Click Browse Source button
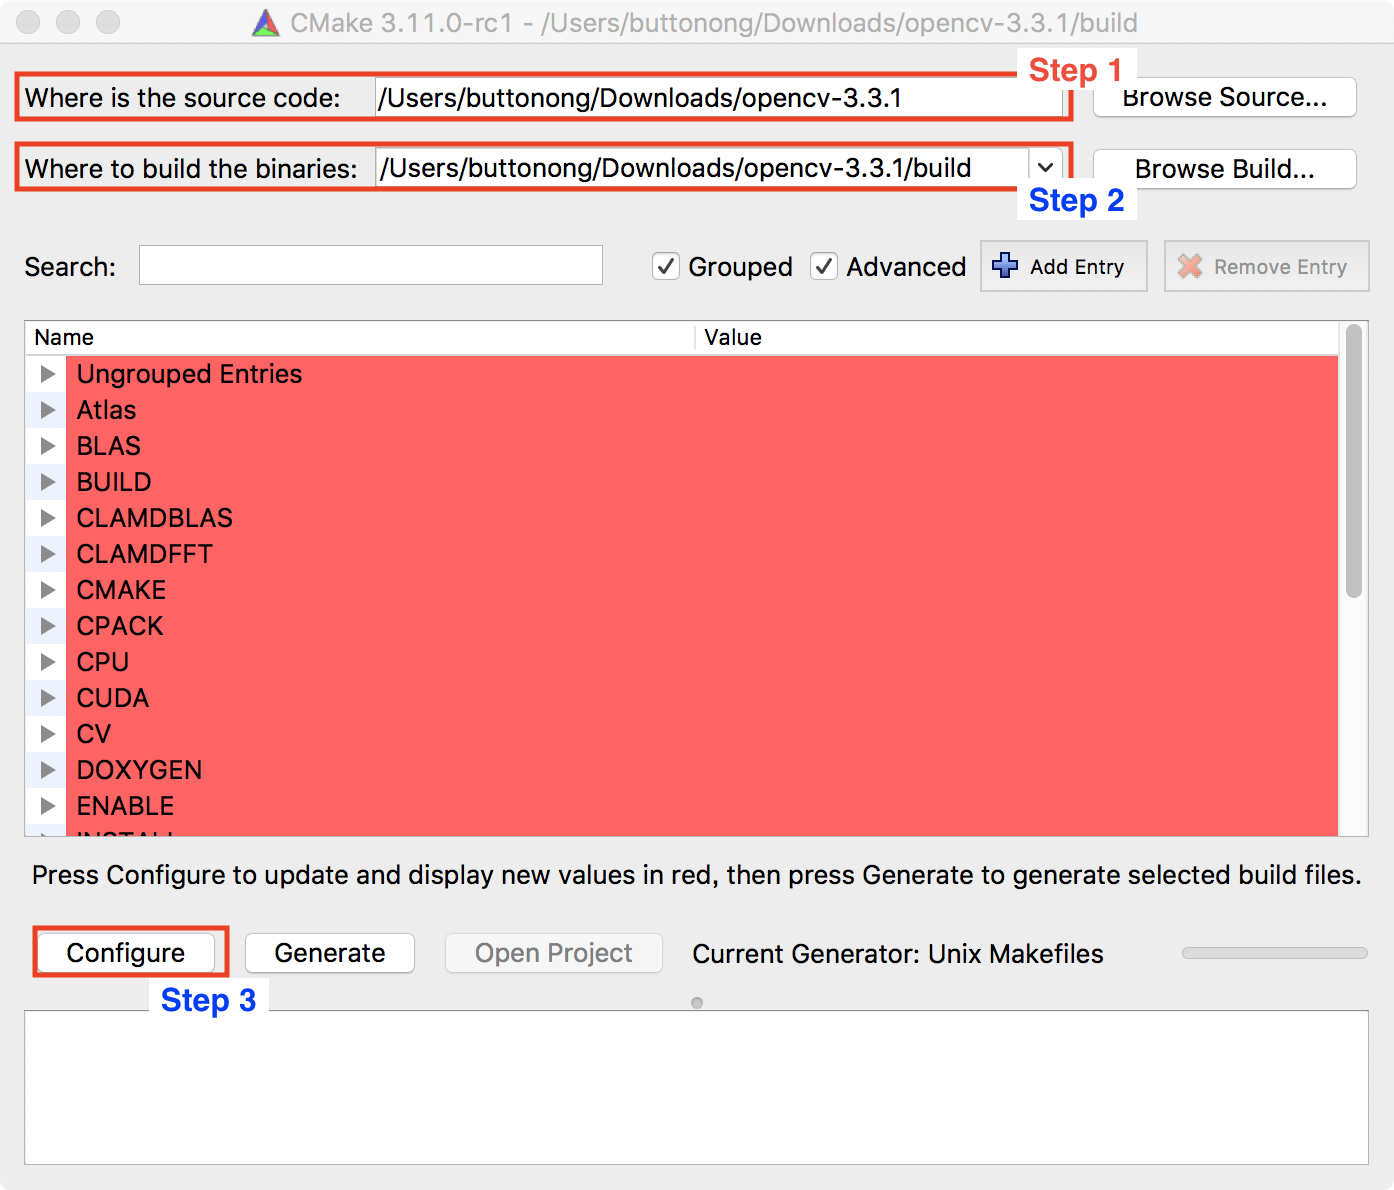1394x1190 pixels. (x=1224, y=98)
